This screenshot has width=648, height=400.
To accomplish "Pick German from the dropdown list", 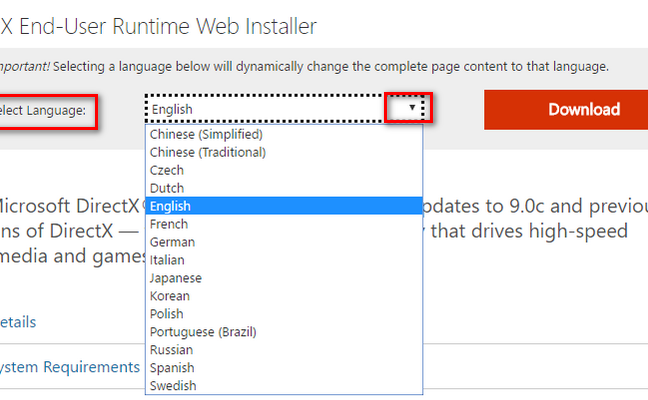I will [x=284, y=242].
